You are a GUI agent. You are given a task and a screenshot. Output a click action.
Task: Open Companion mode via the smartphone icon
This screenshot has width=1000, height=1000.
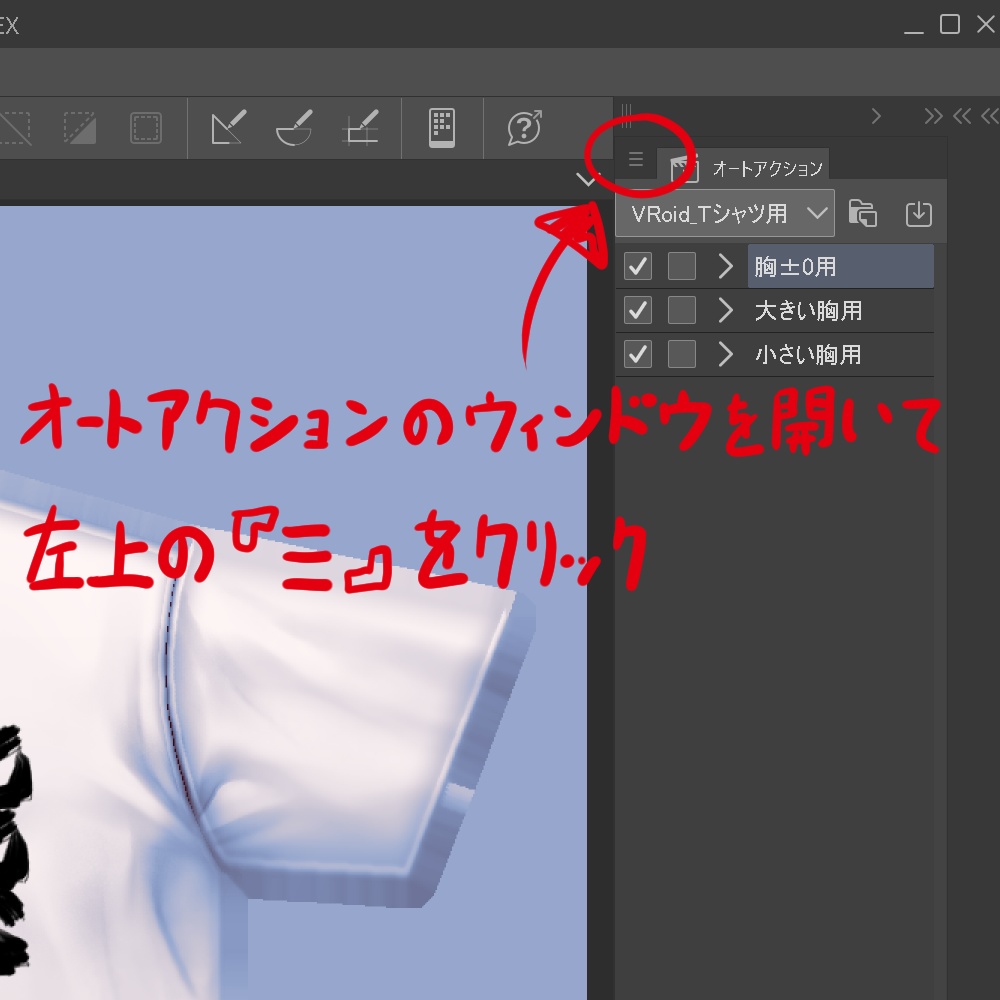tap(441, 128)
